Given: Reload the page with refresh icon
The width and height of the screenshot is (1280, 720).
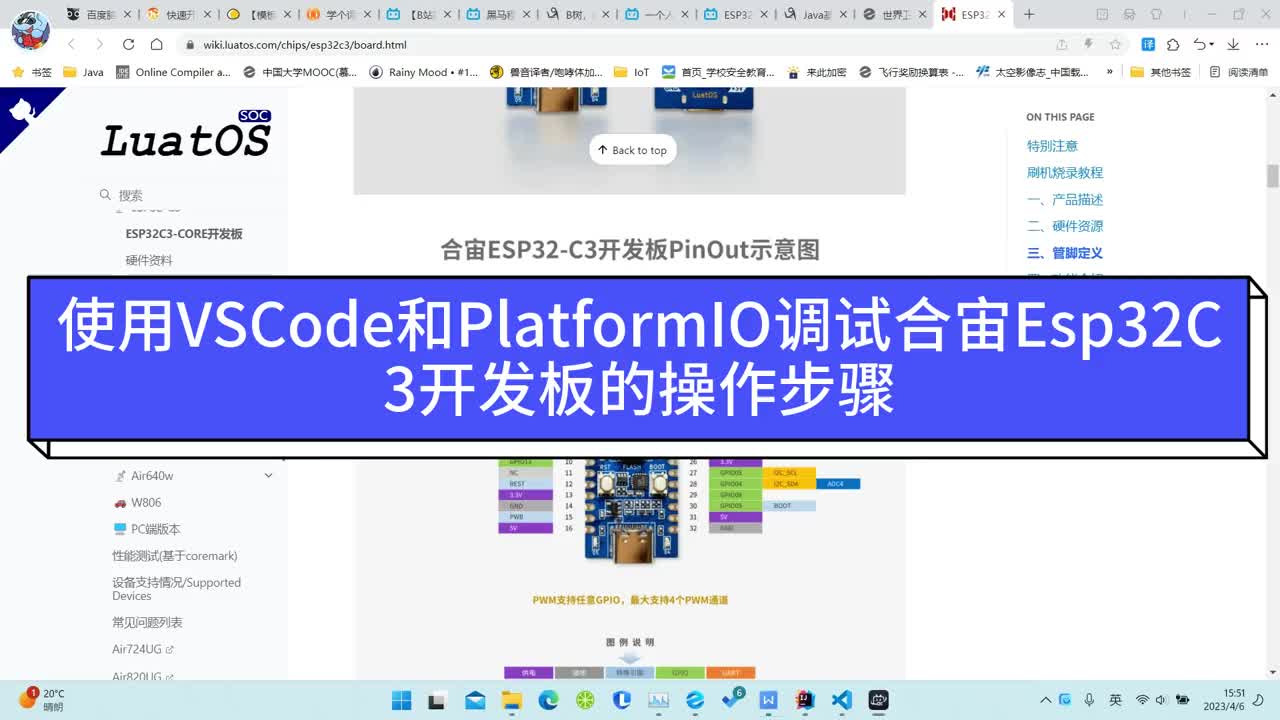Looking at the screenshot, I should coord(128,44).
